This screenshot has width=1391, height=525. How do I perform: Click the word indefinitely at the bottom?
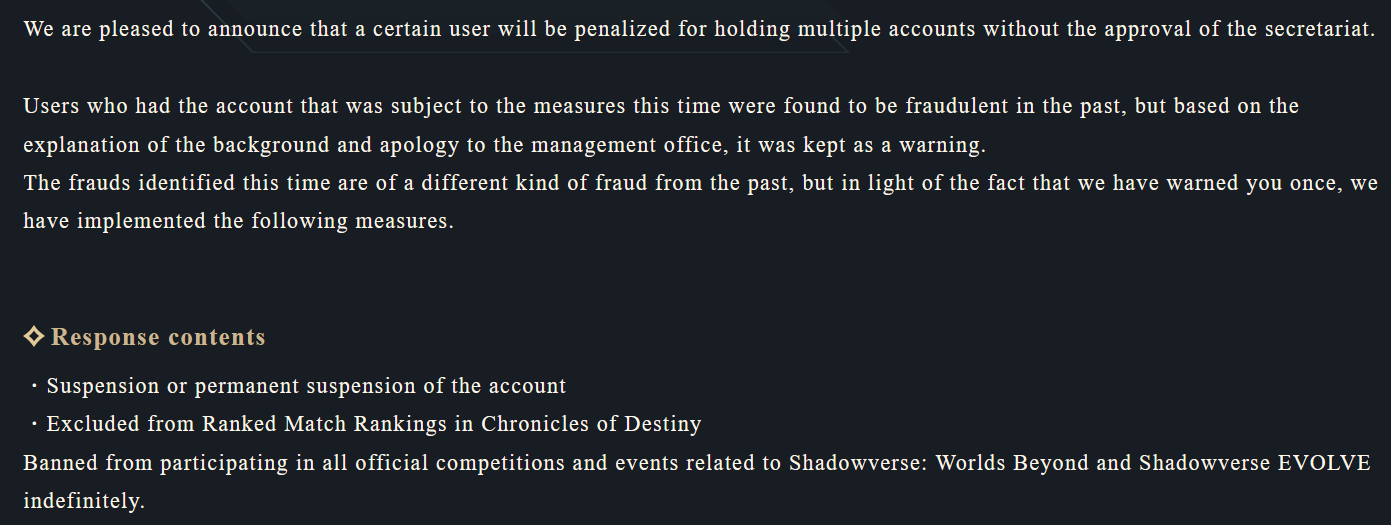coord(84,501)
